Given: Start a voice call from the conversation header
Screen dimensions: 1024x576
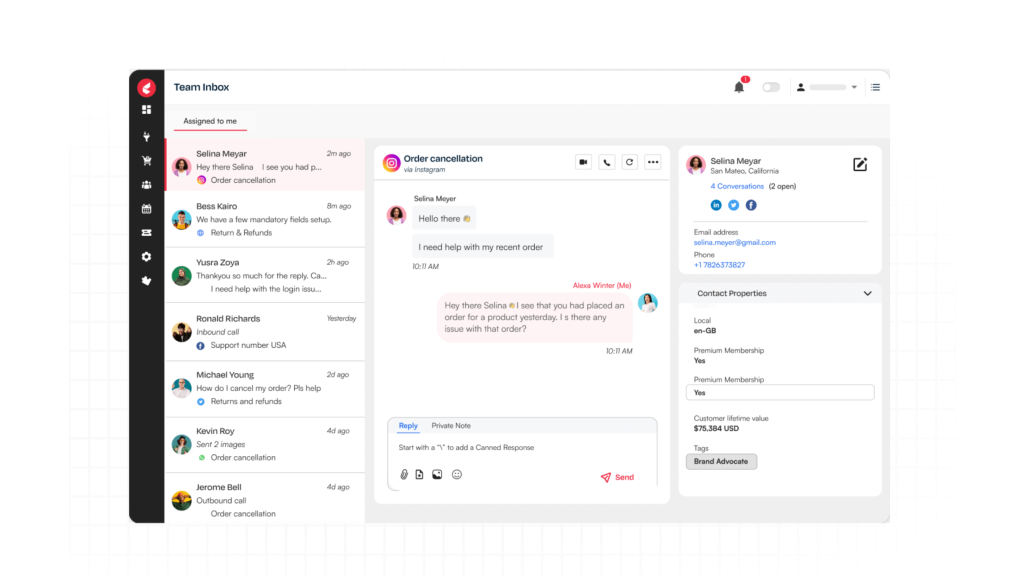Looking at the screenshot, I should (x=607, y=162).
